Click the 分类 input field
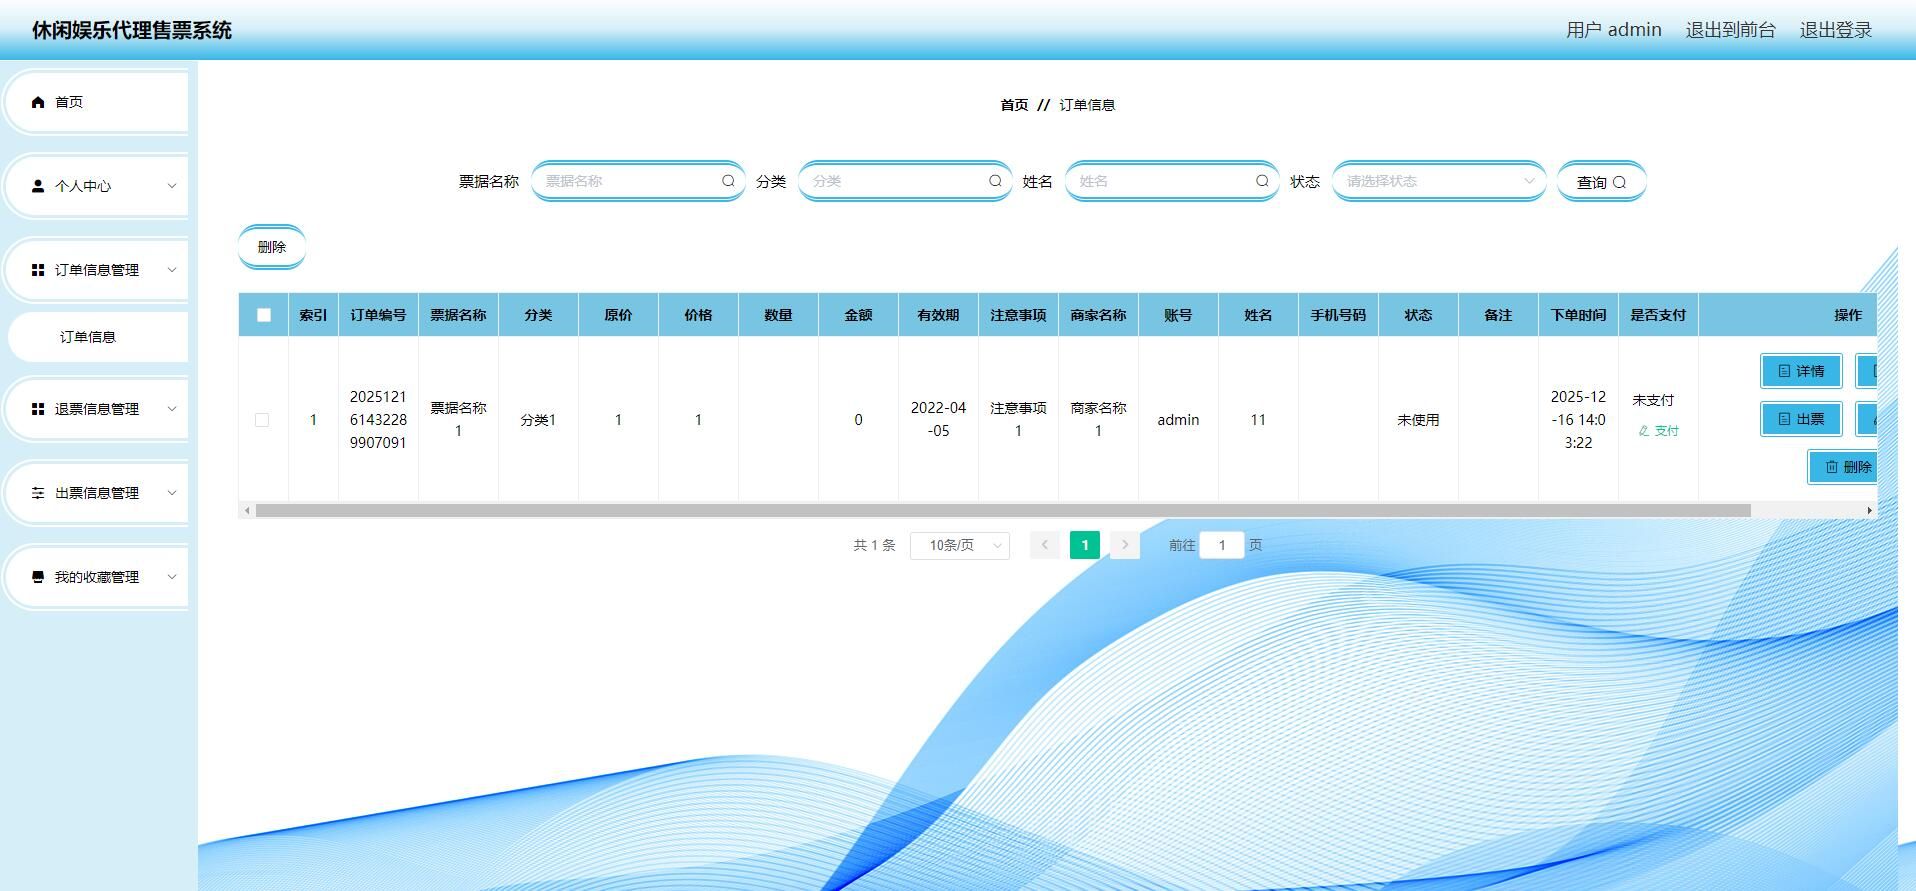This screenshot has height=891, width=1916. pyautogui.click(x=905, y=181)
